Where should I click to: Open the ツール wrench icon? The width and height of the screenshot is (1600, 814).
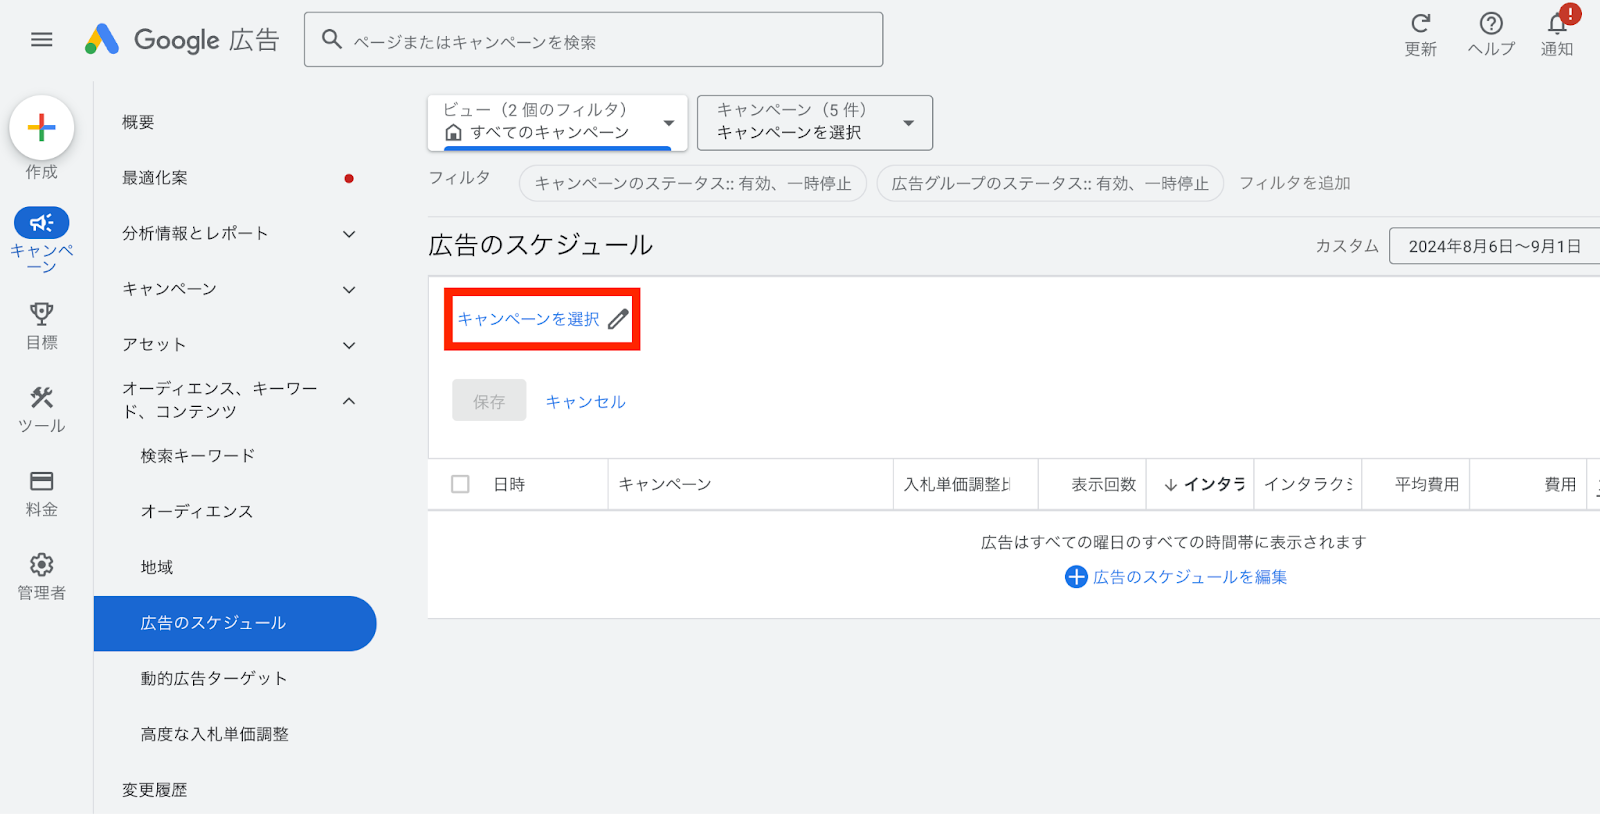42,397
